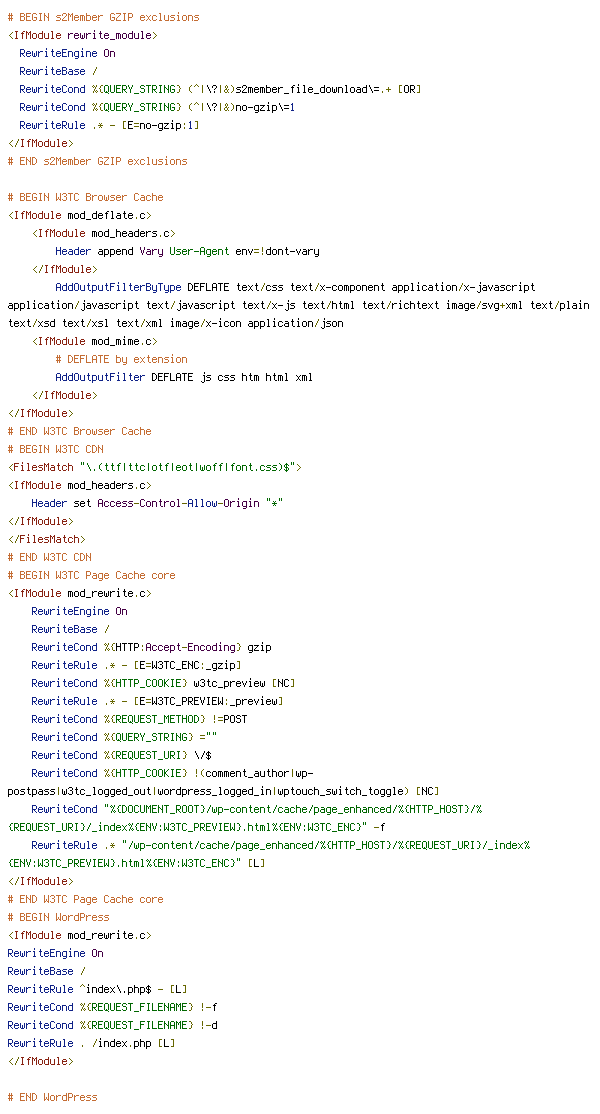The width and height of the screenshot is (600, 1114).
Task: Click the 'E=W3TC_ENC:_gzip' RewriteRule line
Action: click(x=136, y=665)
